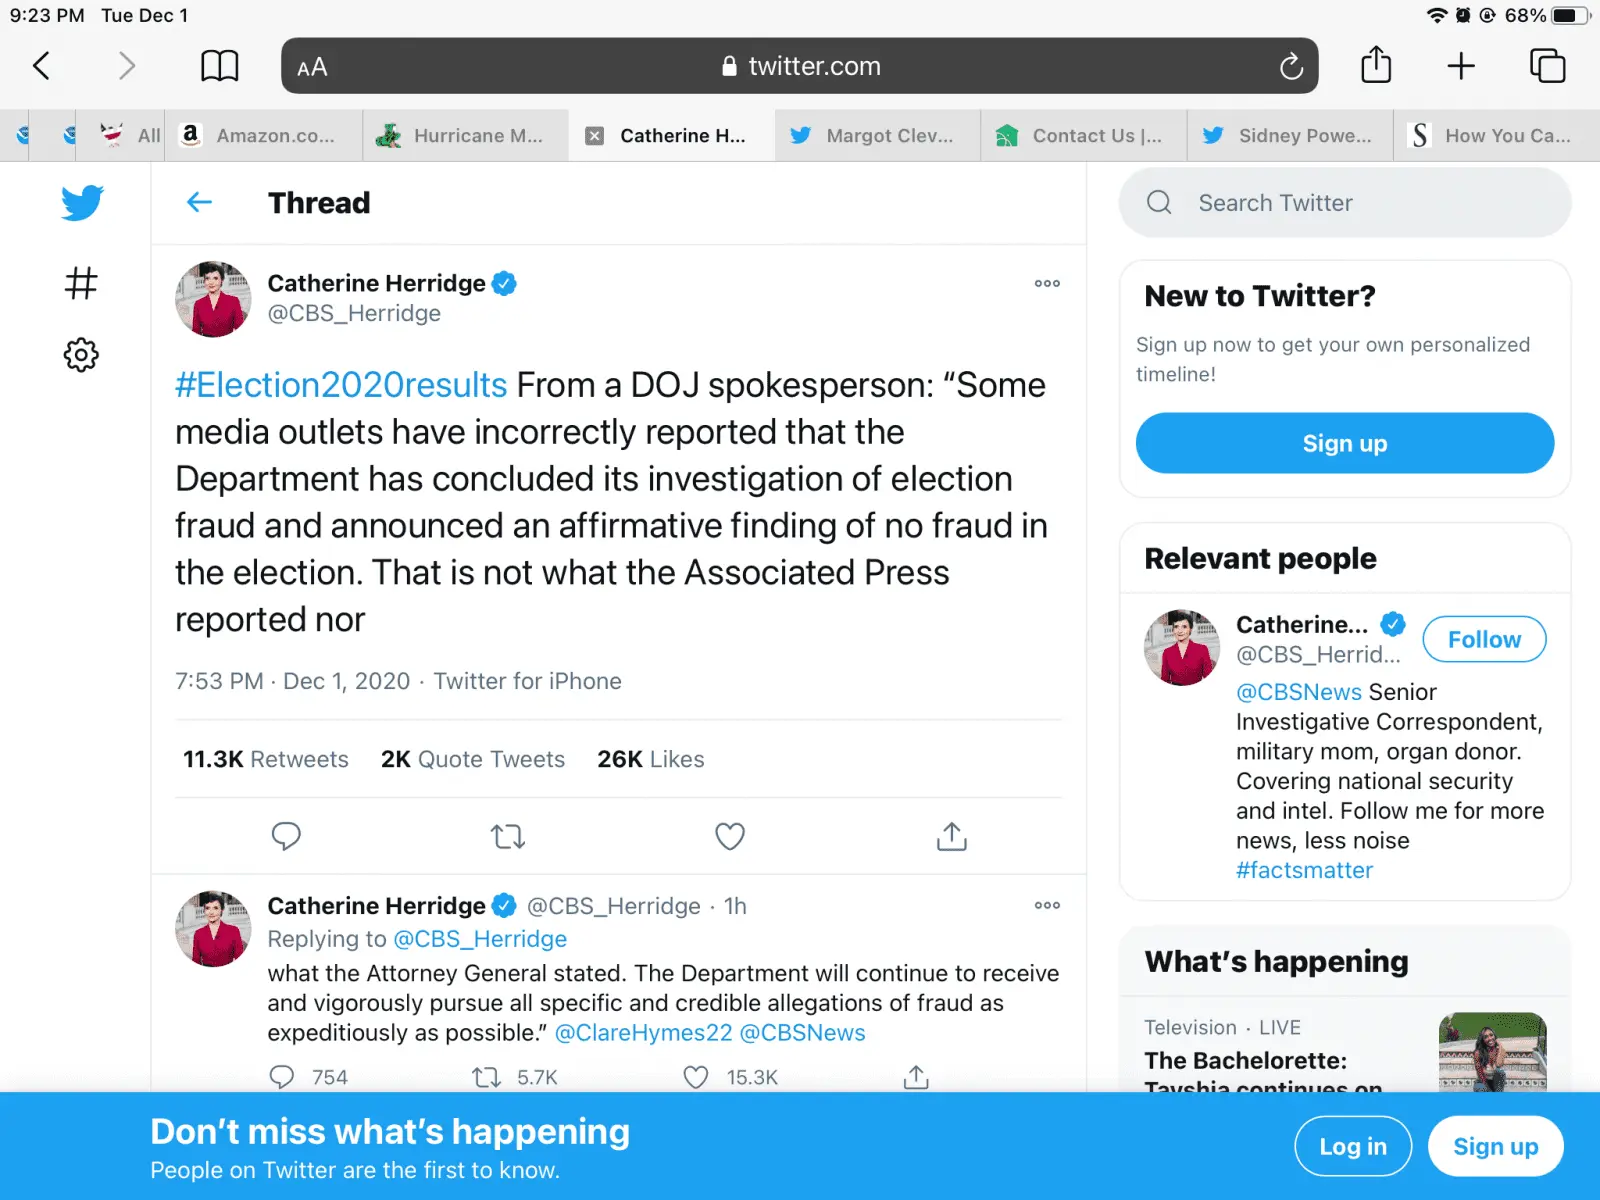Screen dimensions: 1600x1200
Task: Open the #Election2020results hashtag link
Action: [x=341, y=386]
